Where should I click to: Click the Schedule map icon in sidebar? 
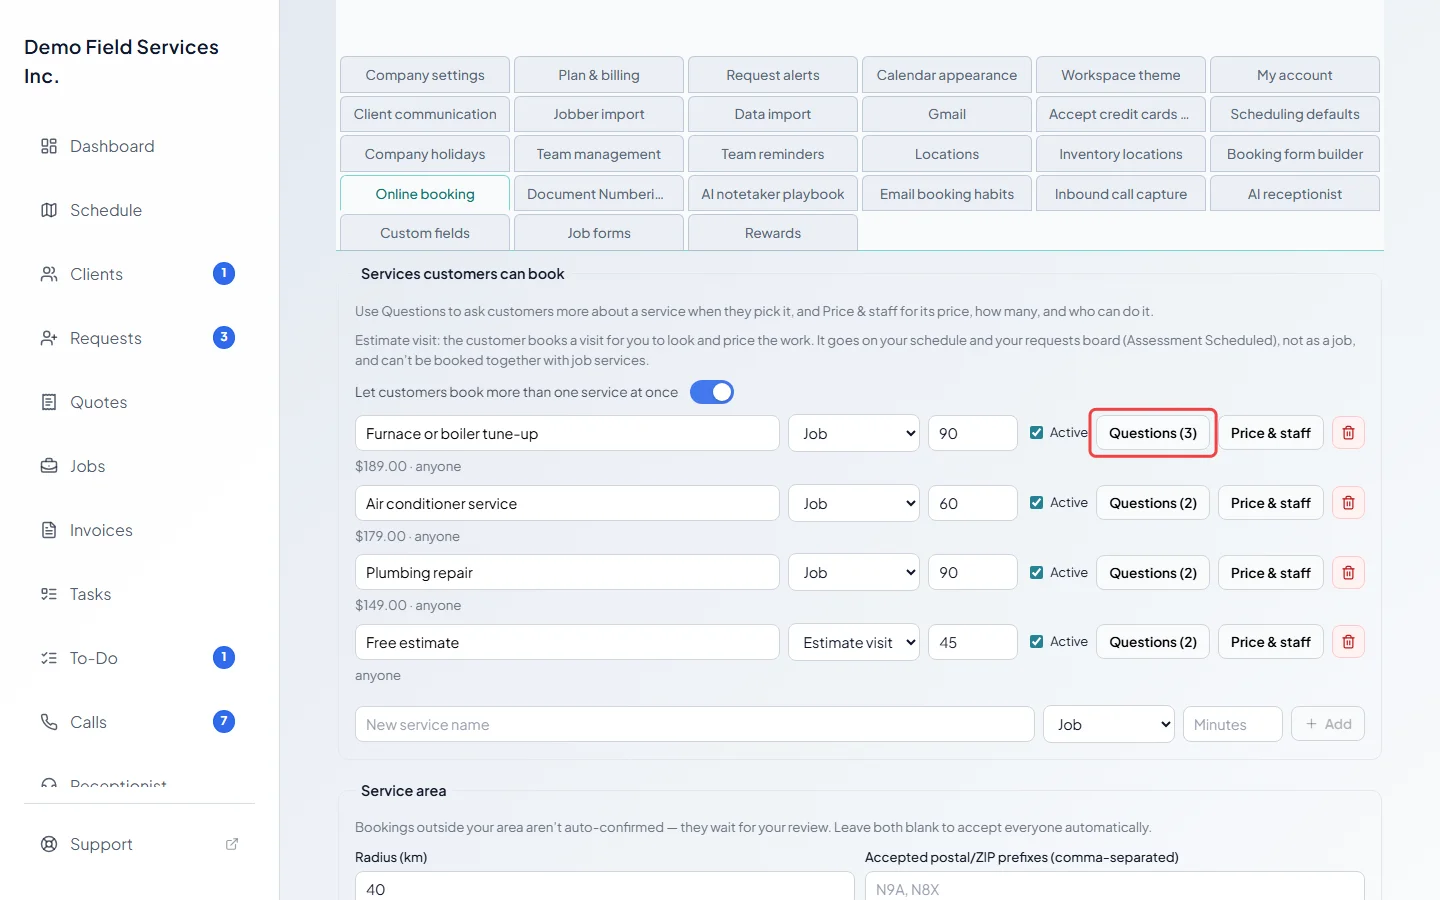49,210
